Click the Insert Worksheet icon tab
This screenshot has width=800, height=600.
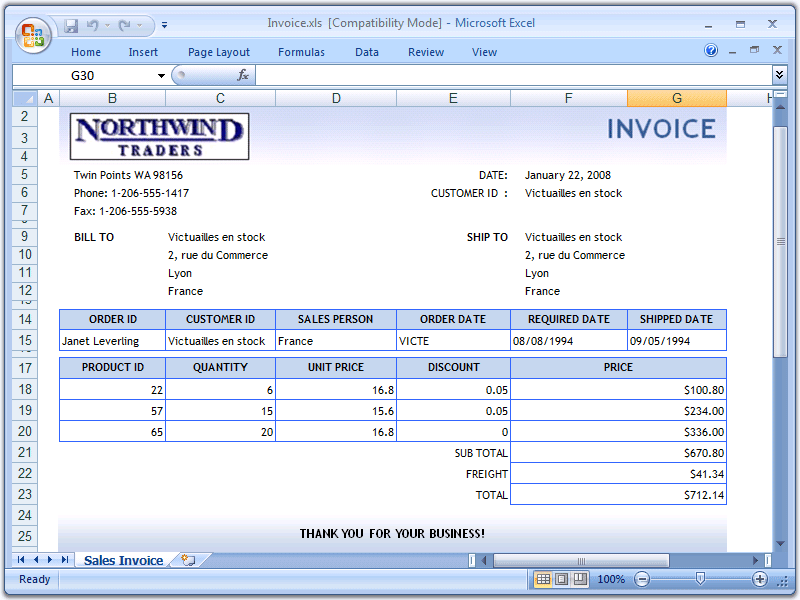188,560
